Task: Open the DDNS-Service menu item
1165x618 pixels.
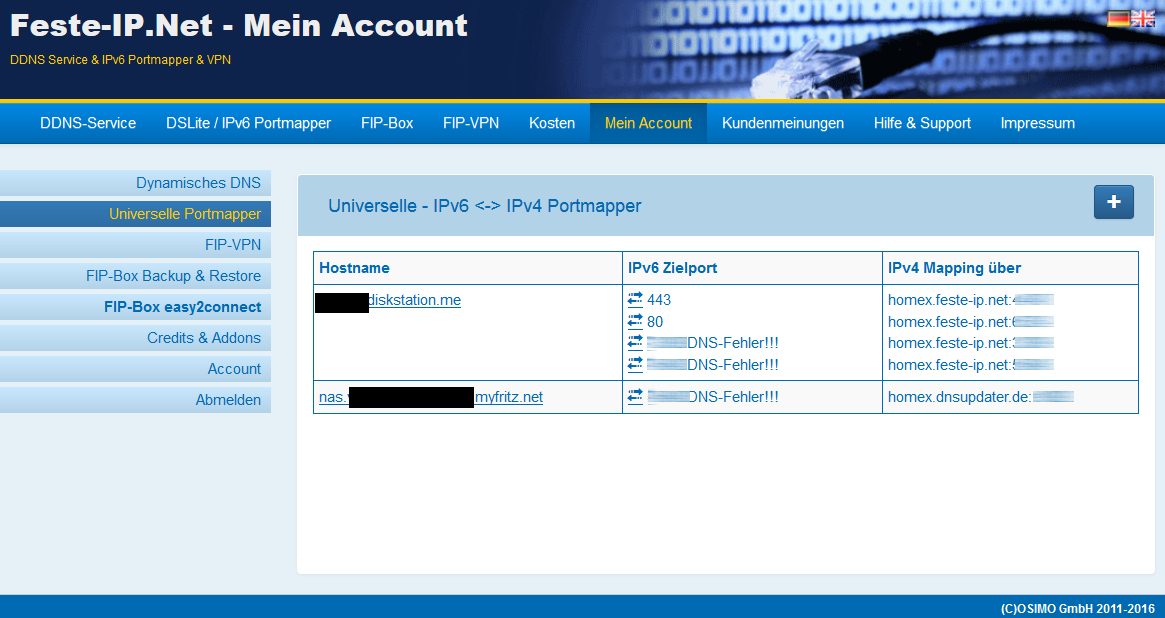Action: [x=88, y=123]
